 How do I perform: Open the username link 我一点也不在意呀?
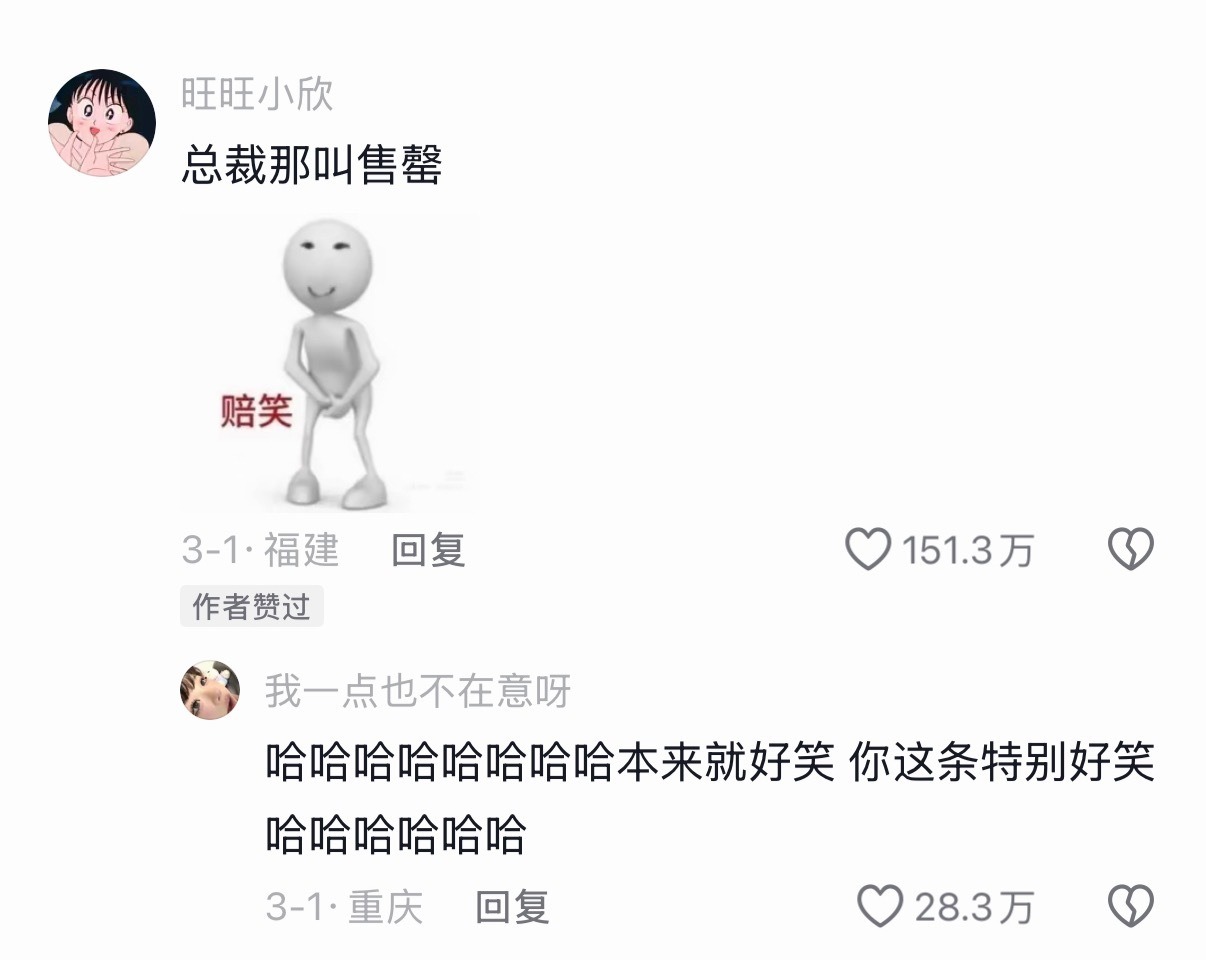[418, 691]
